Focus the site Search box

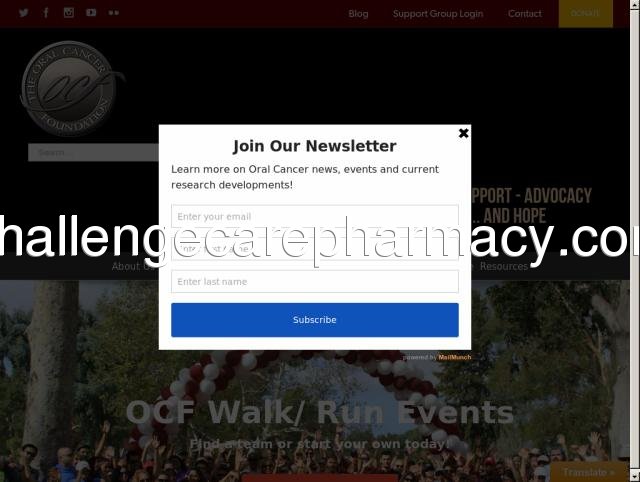click(x=93, y=153)
